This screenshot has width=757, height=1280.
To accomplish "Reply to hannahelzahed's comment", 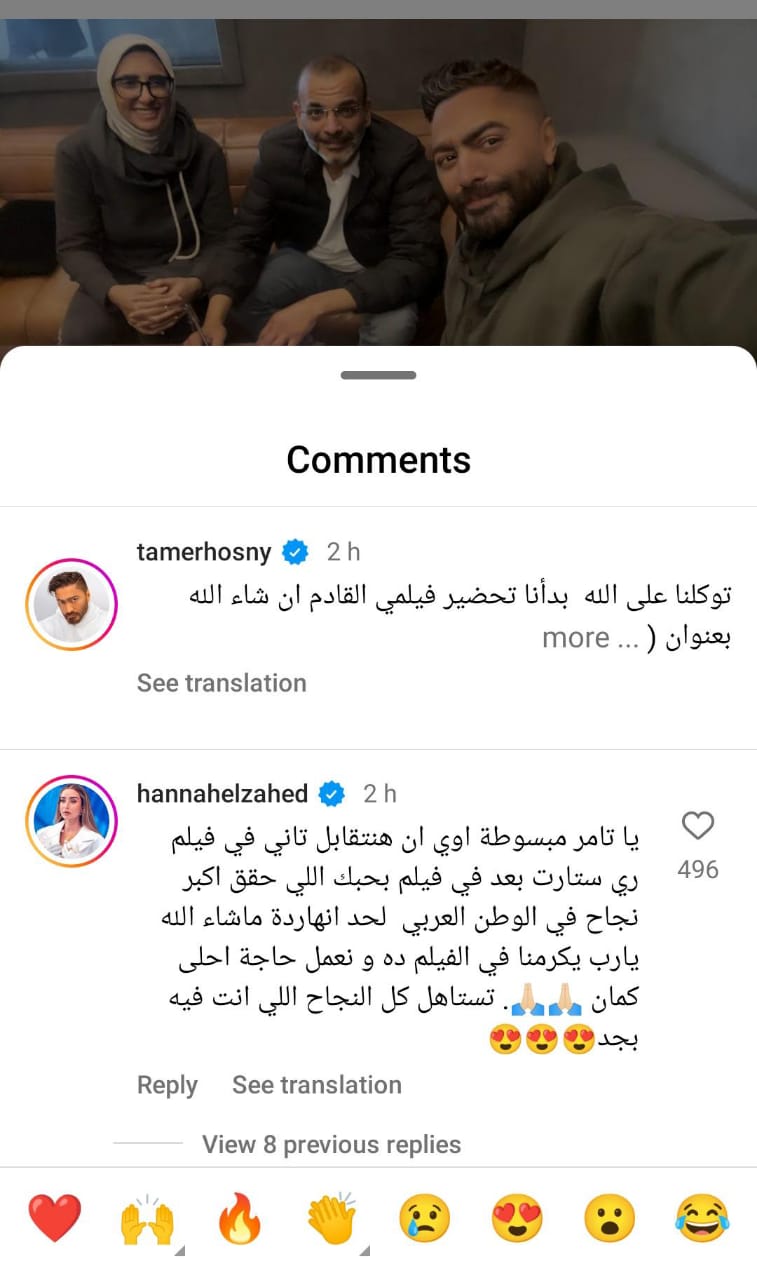I will (167, 1085).
